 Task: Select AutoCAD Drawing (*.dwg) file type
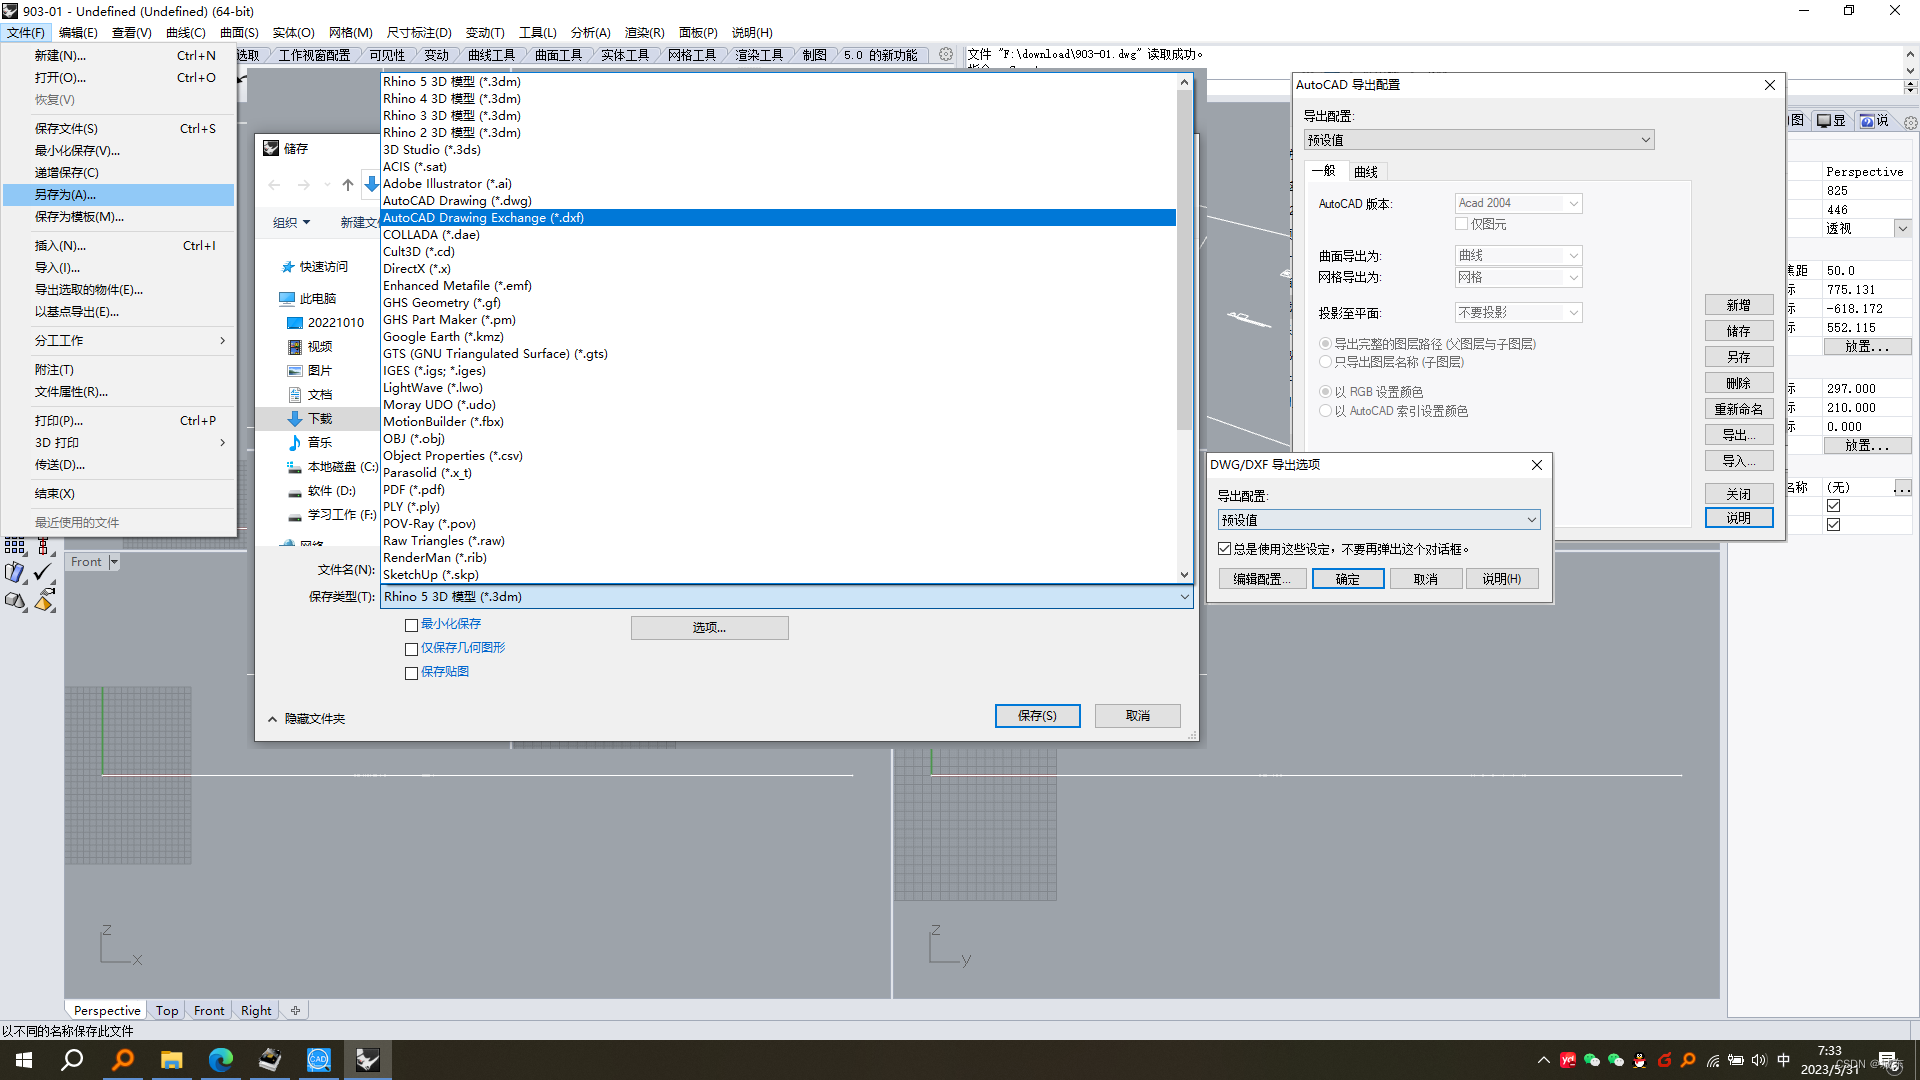(x=457, y=200)
